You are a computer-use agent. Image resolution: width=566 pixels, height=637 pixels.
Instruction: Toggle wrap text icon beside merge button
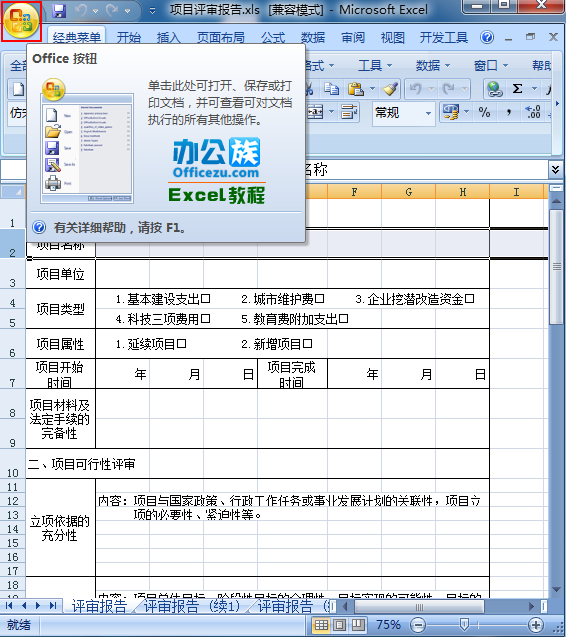tap(349, 112)
